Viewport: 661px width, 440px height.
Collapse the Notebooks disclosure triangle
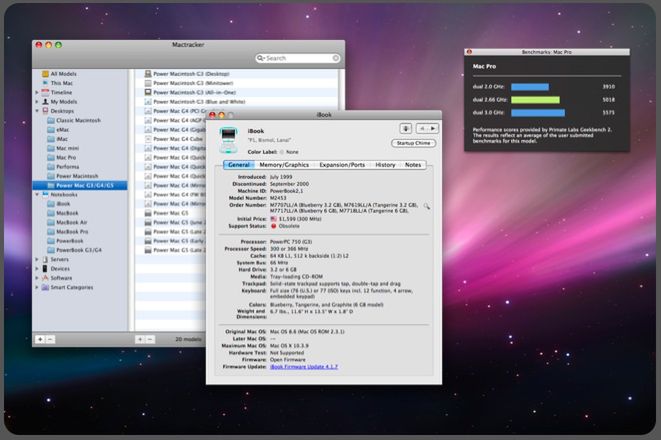coord(37,194)
